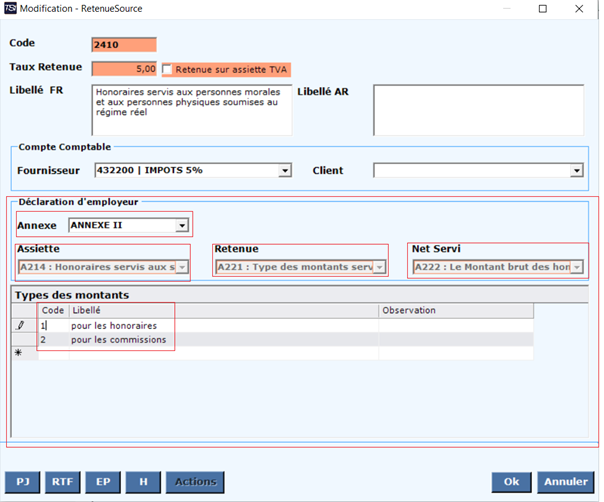Image resolution: width=604 pixels, height=502 pixels.
Task: Click code cell '1' in the table
Action: pos(54,326)
